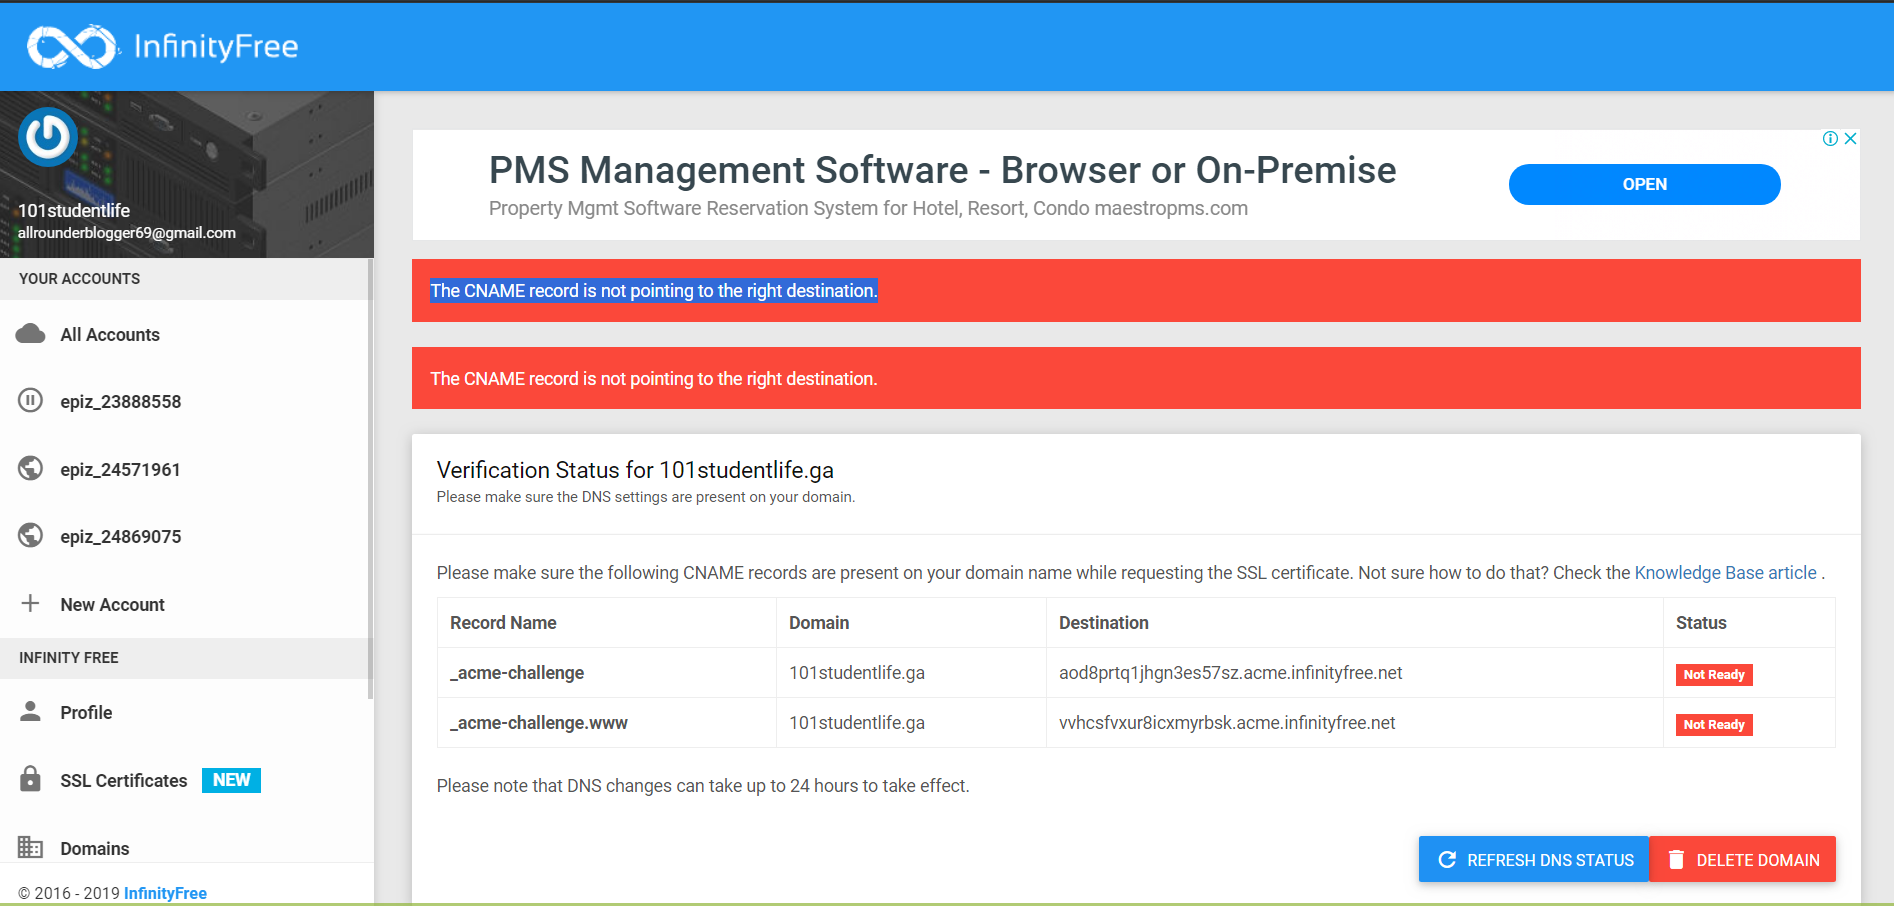
Task: Click the cloud icon beside All Accounts
Action: [31, 334]
